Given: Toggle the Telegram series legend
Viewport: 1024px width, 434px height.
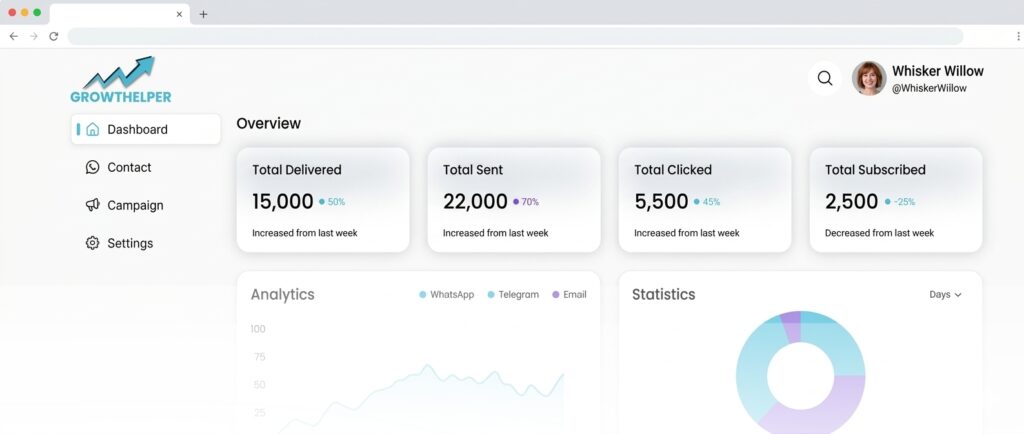Looking at the screenshot, I should pos(513,295).
